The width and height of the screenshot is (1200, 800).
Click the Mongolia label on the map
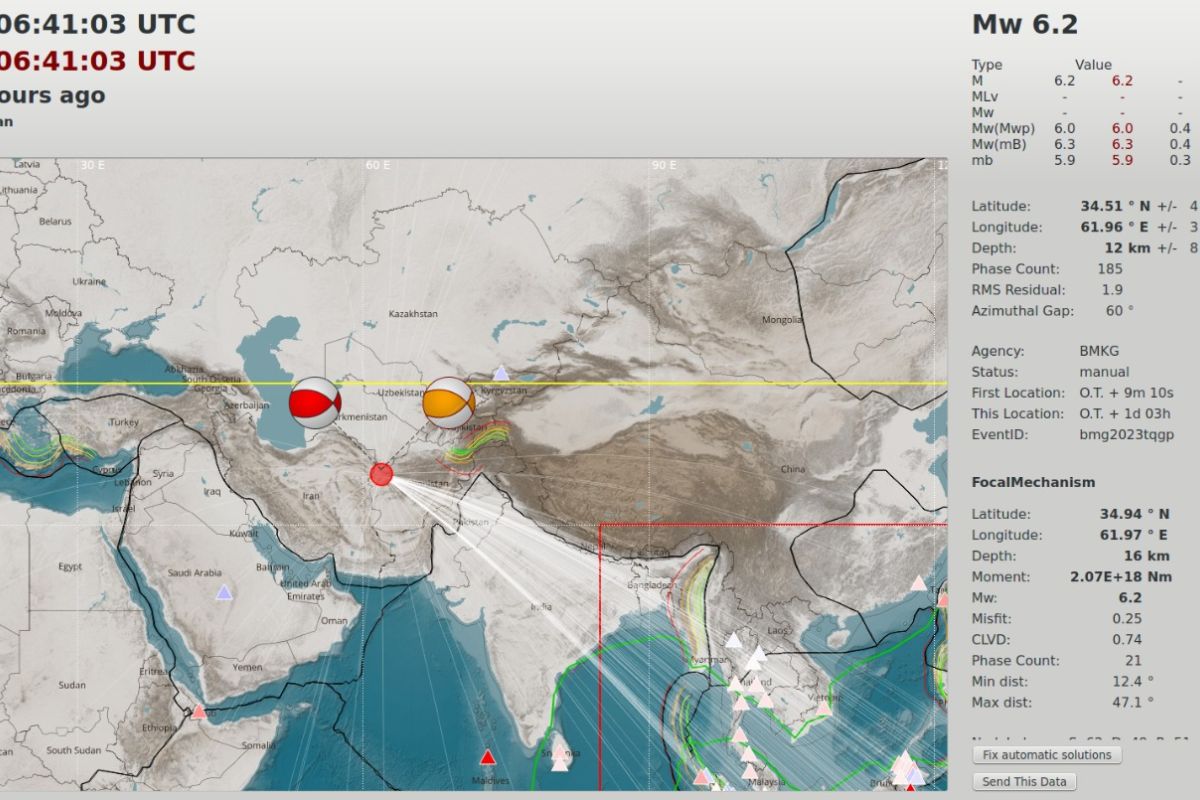click(x=782, y=320)
